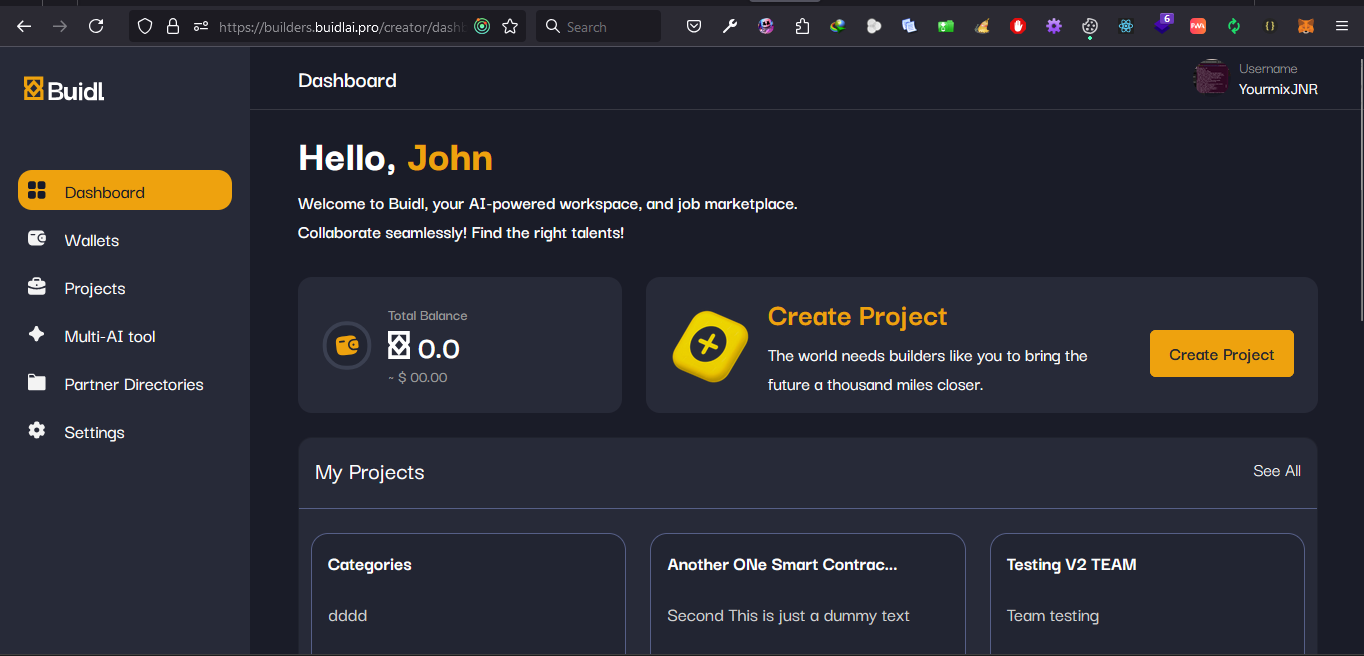Click the Partner Directories folder icon
Screen dimensions: 1364x656
coord(36,384)
